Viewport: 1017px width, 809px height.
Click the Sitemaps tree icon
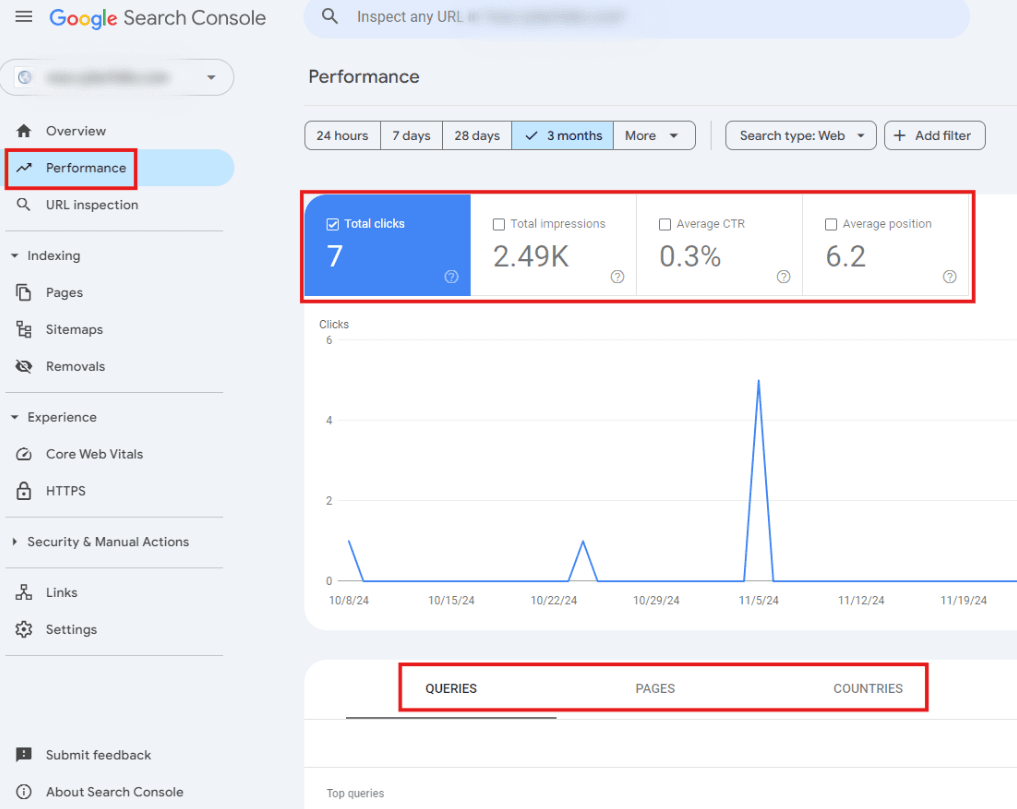[x=24, y=330]
